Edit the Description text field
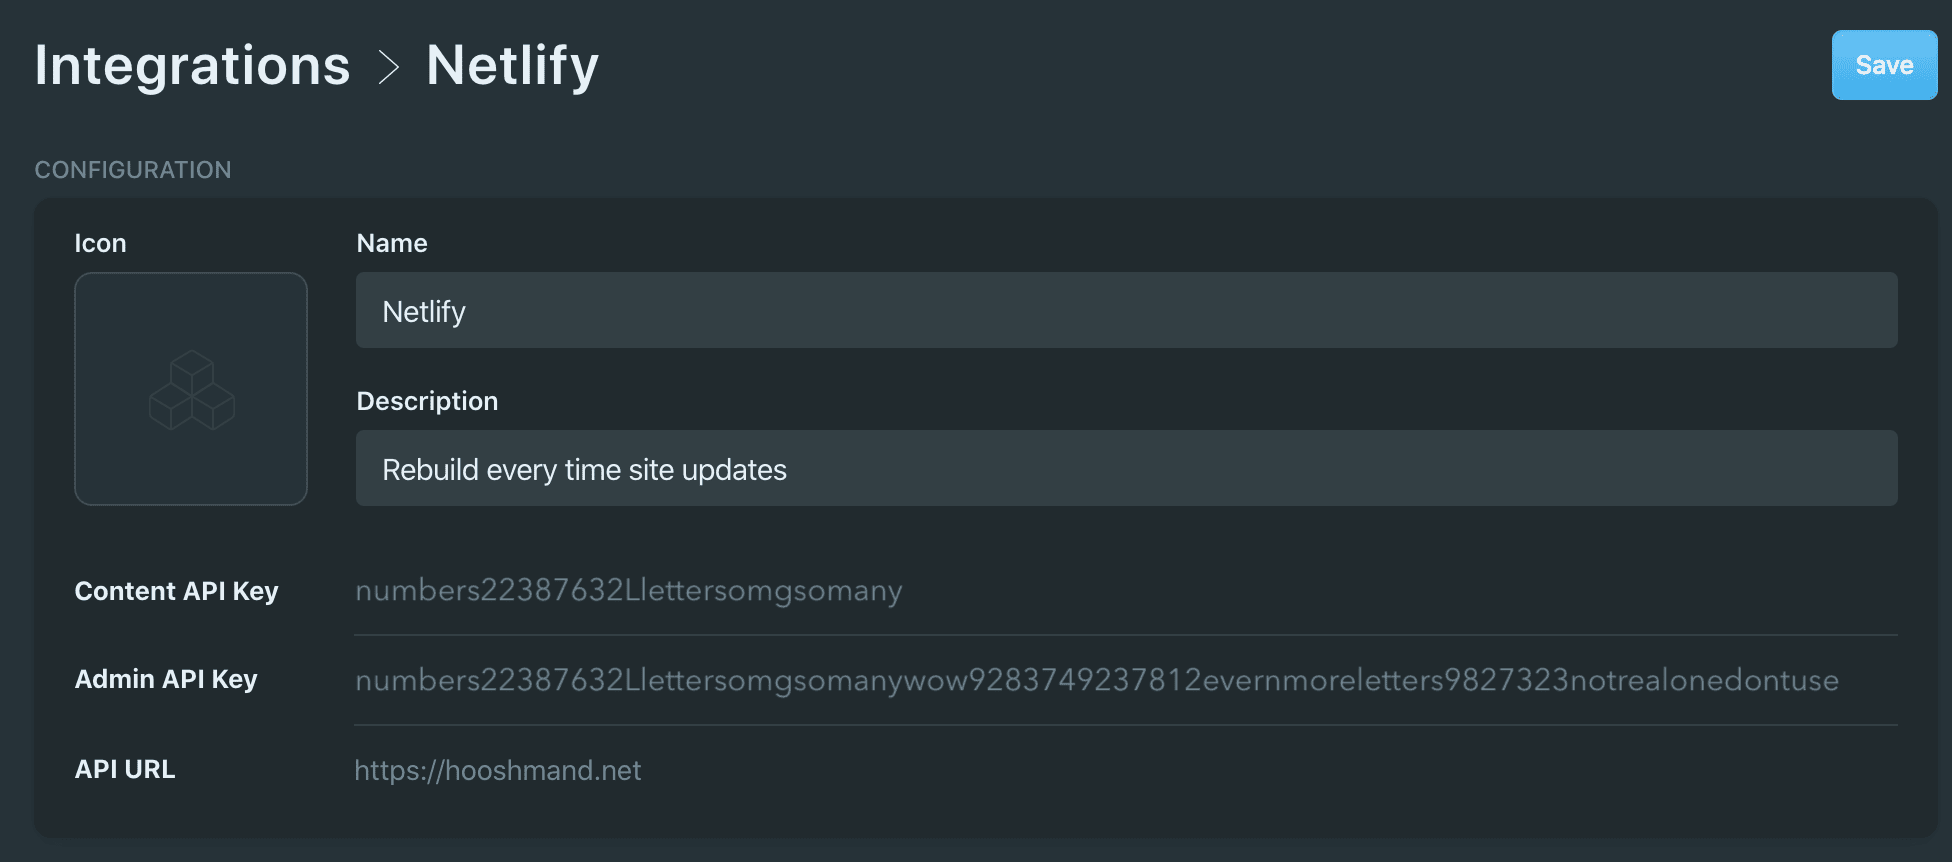The height and width of the screenshot is (862, 1952). (1126, 468)
